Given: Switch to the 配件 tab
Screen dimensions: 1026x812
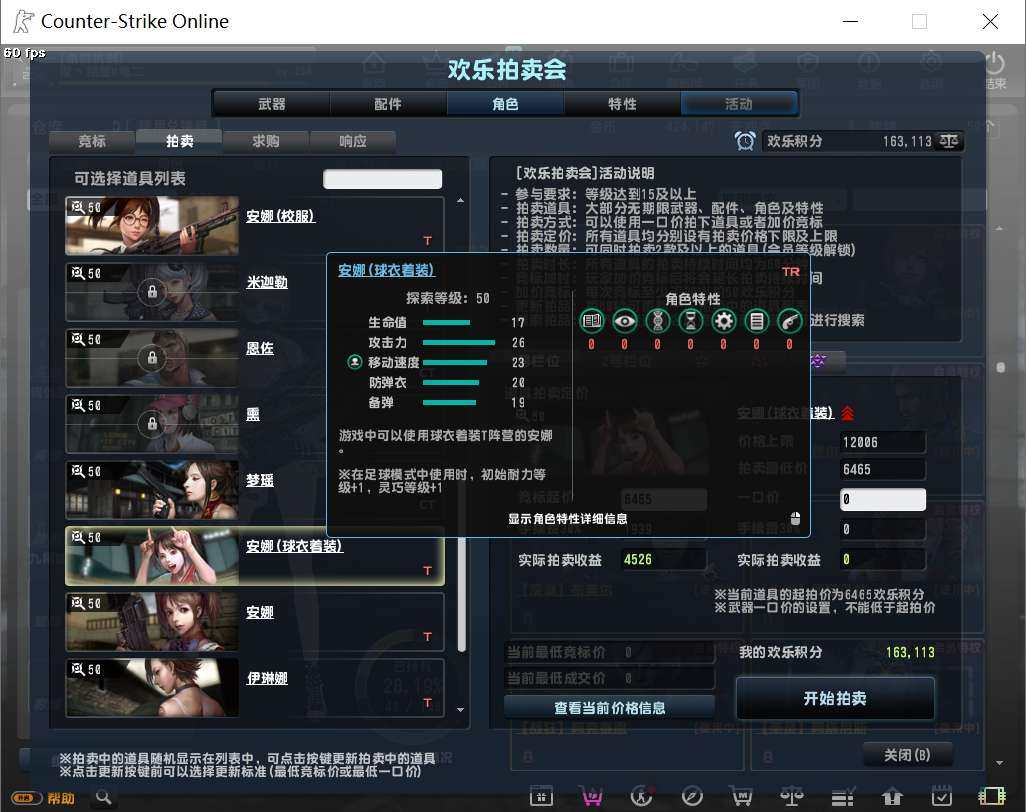Looking at the screenshot, I should coord(388,104).
